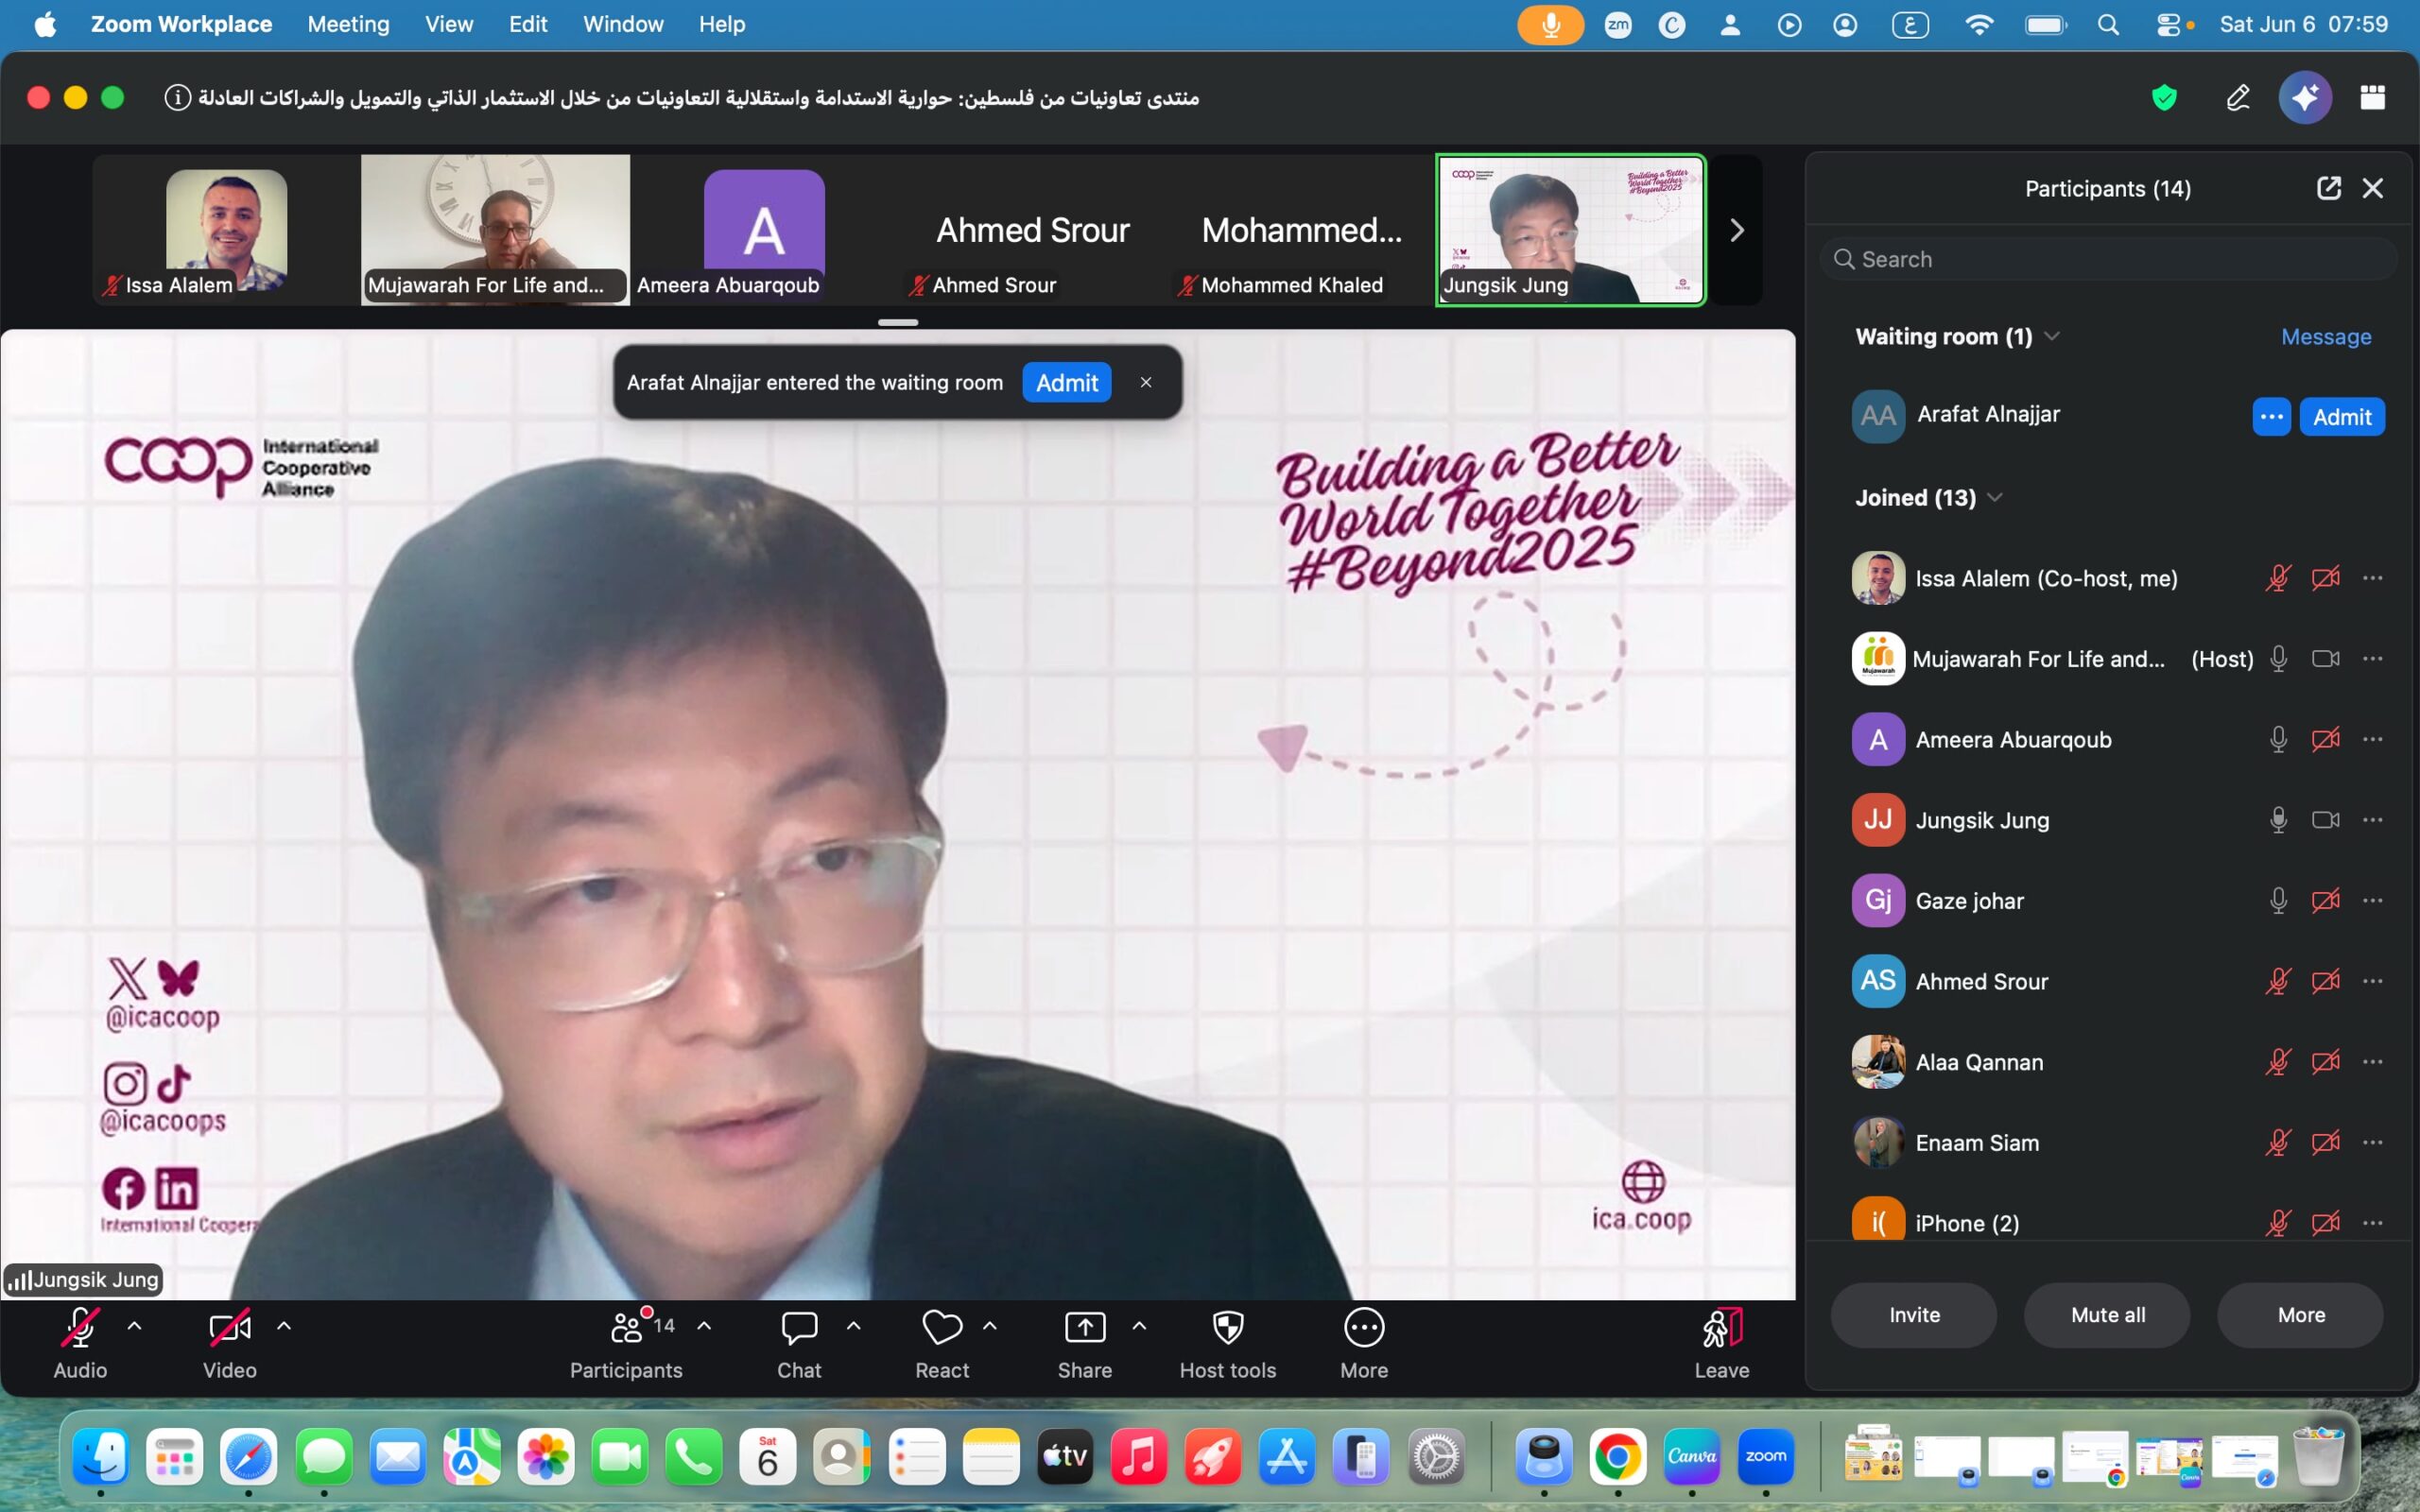Screen dimensions: 2420x1512
Task: Expand video options arrow next to Video
Action: pos(284,1326)
